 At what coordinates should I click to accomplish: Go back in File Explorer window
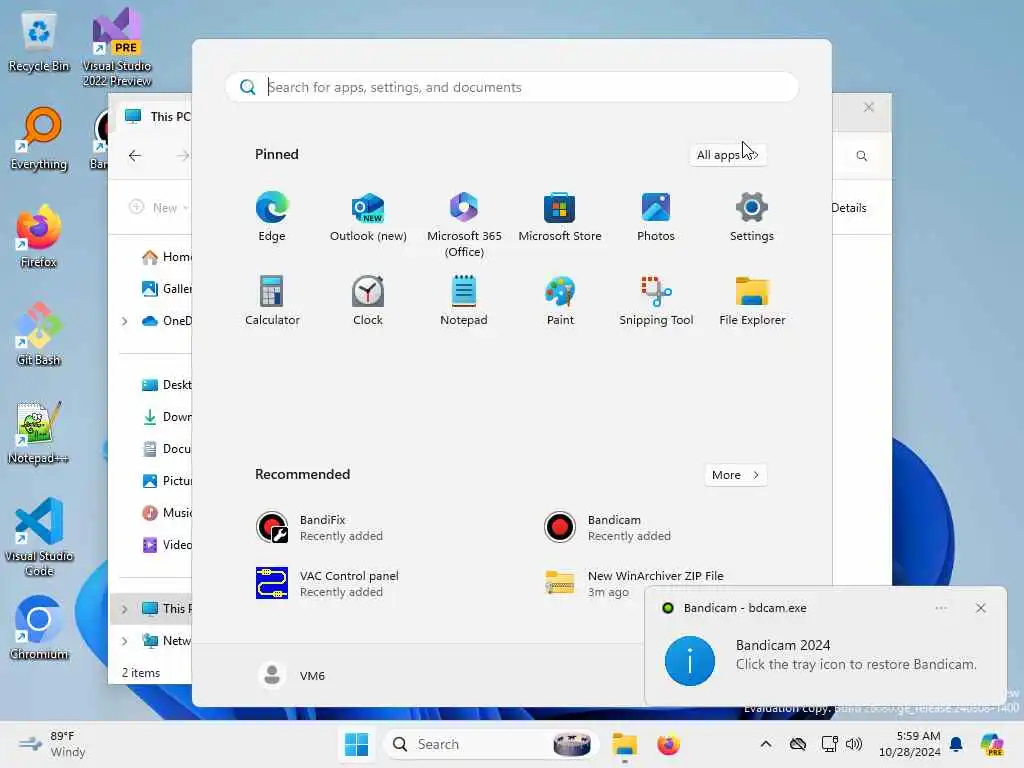pyautogui.click(x=135, y=155)
